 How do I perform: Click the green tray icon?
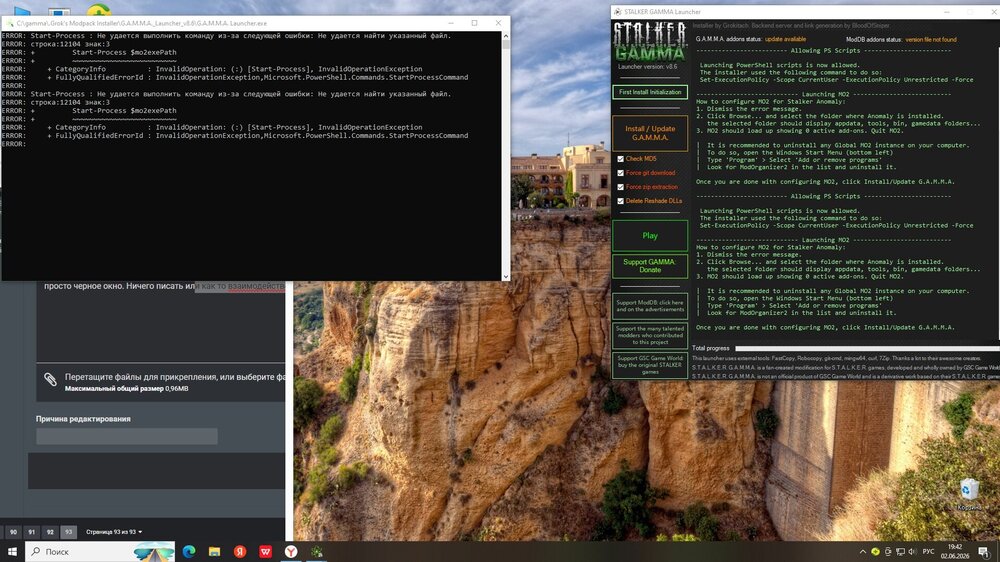pos(875,552)
